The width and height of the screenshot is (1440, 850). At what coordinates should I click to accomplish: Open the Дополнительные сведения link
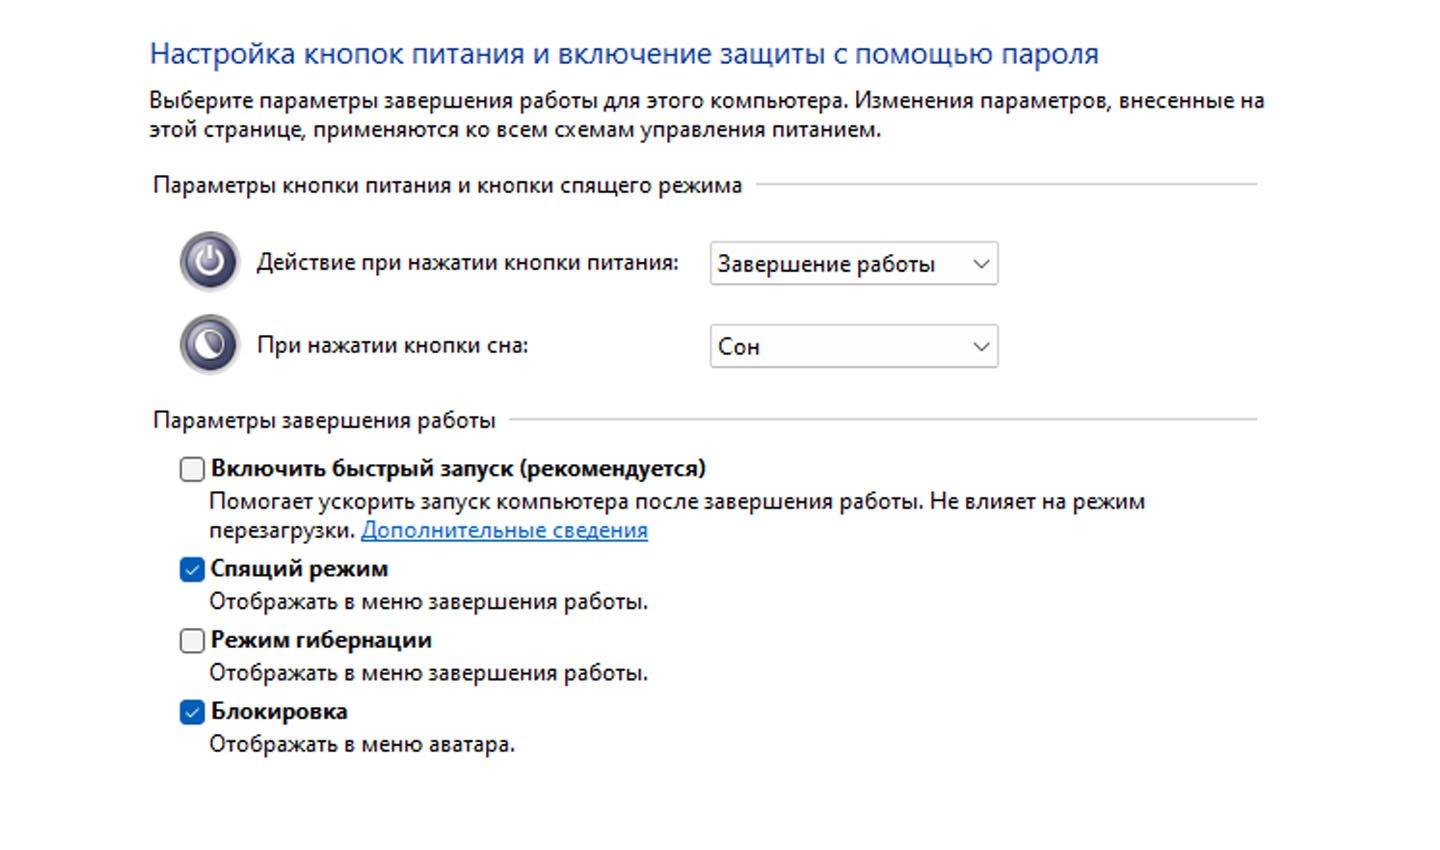(504, 530)
